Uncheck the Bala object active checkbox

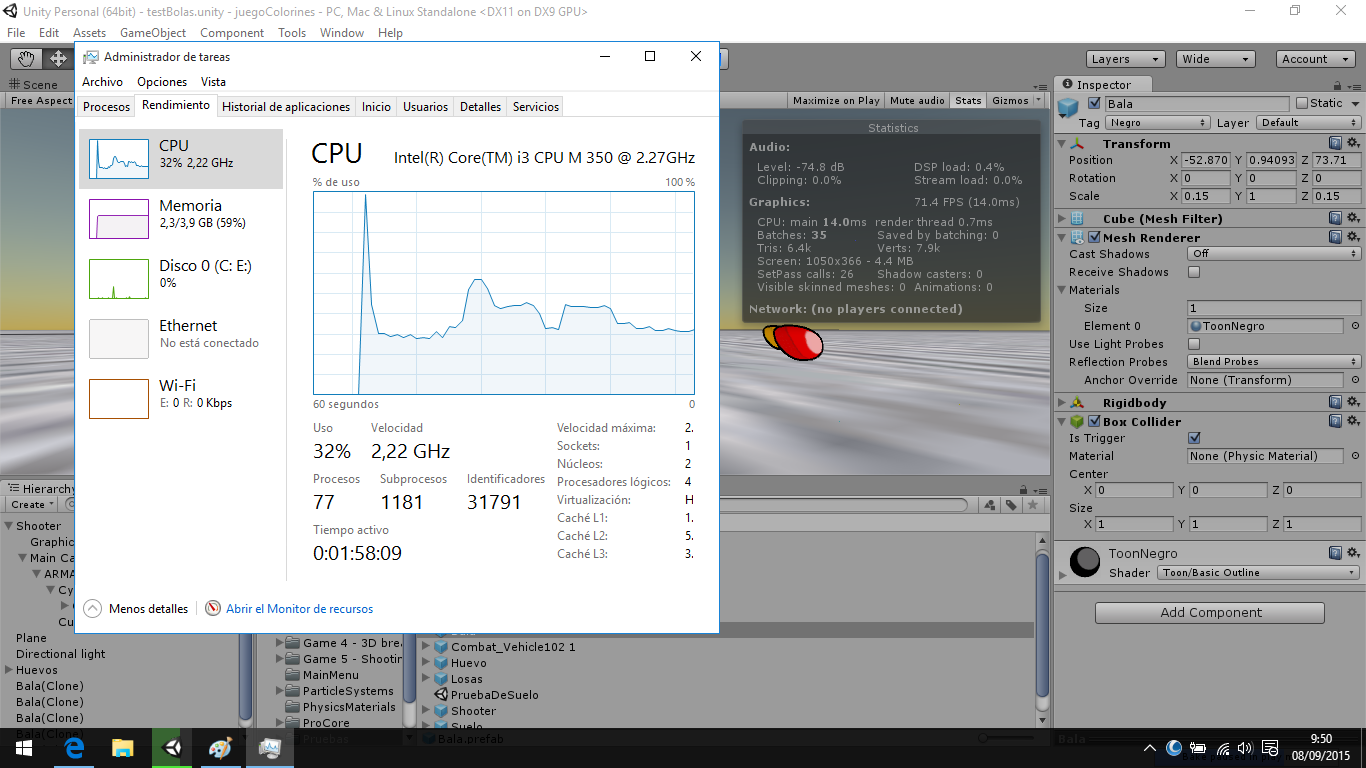point(1094,103)
